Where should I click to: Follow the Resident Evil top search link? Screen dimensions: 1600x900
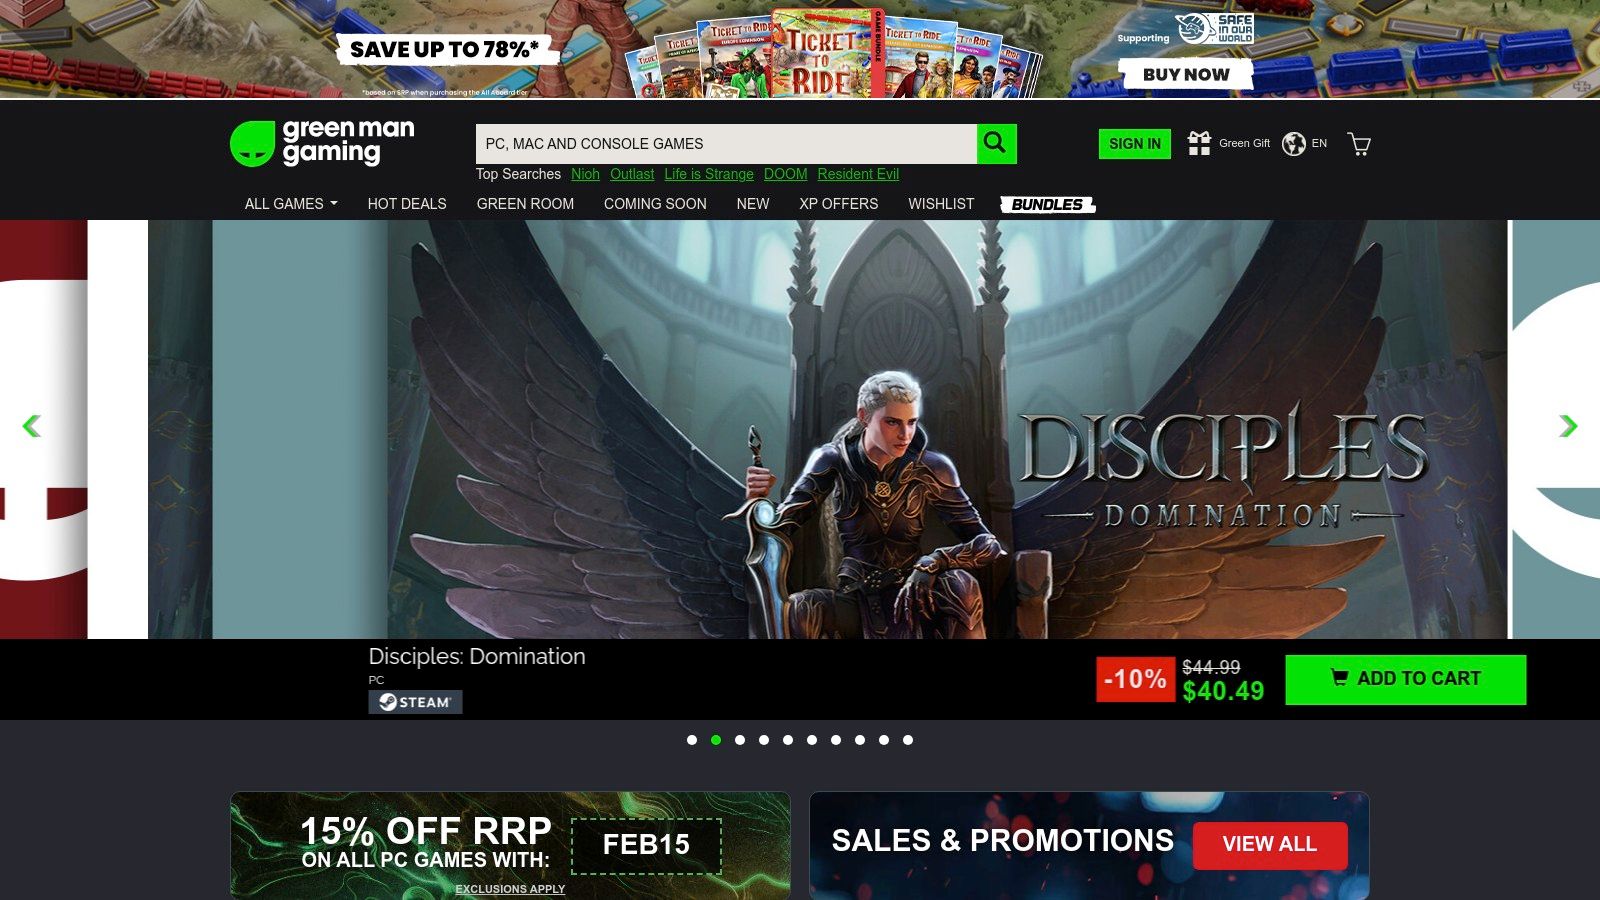pos(857,174)
